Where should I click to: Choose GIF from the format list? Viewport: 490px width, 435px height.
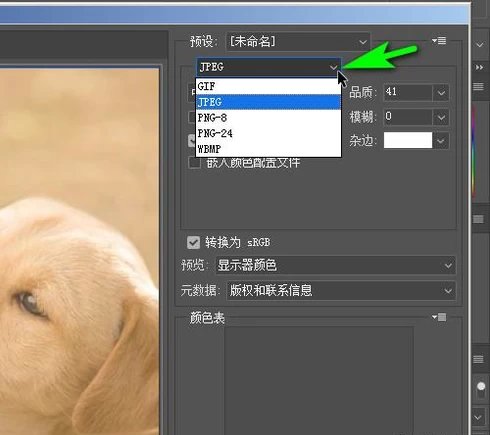click(269, 86)
